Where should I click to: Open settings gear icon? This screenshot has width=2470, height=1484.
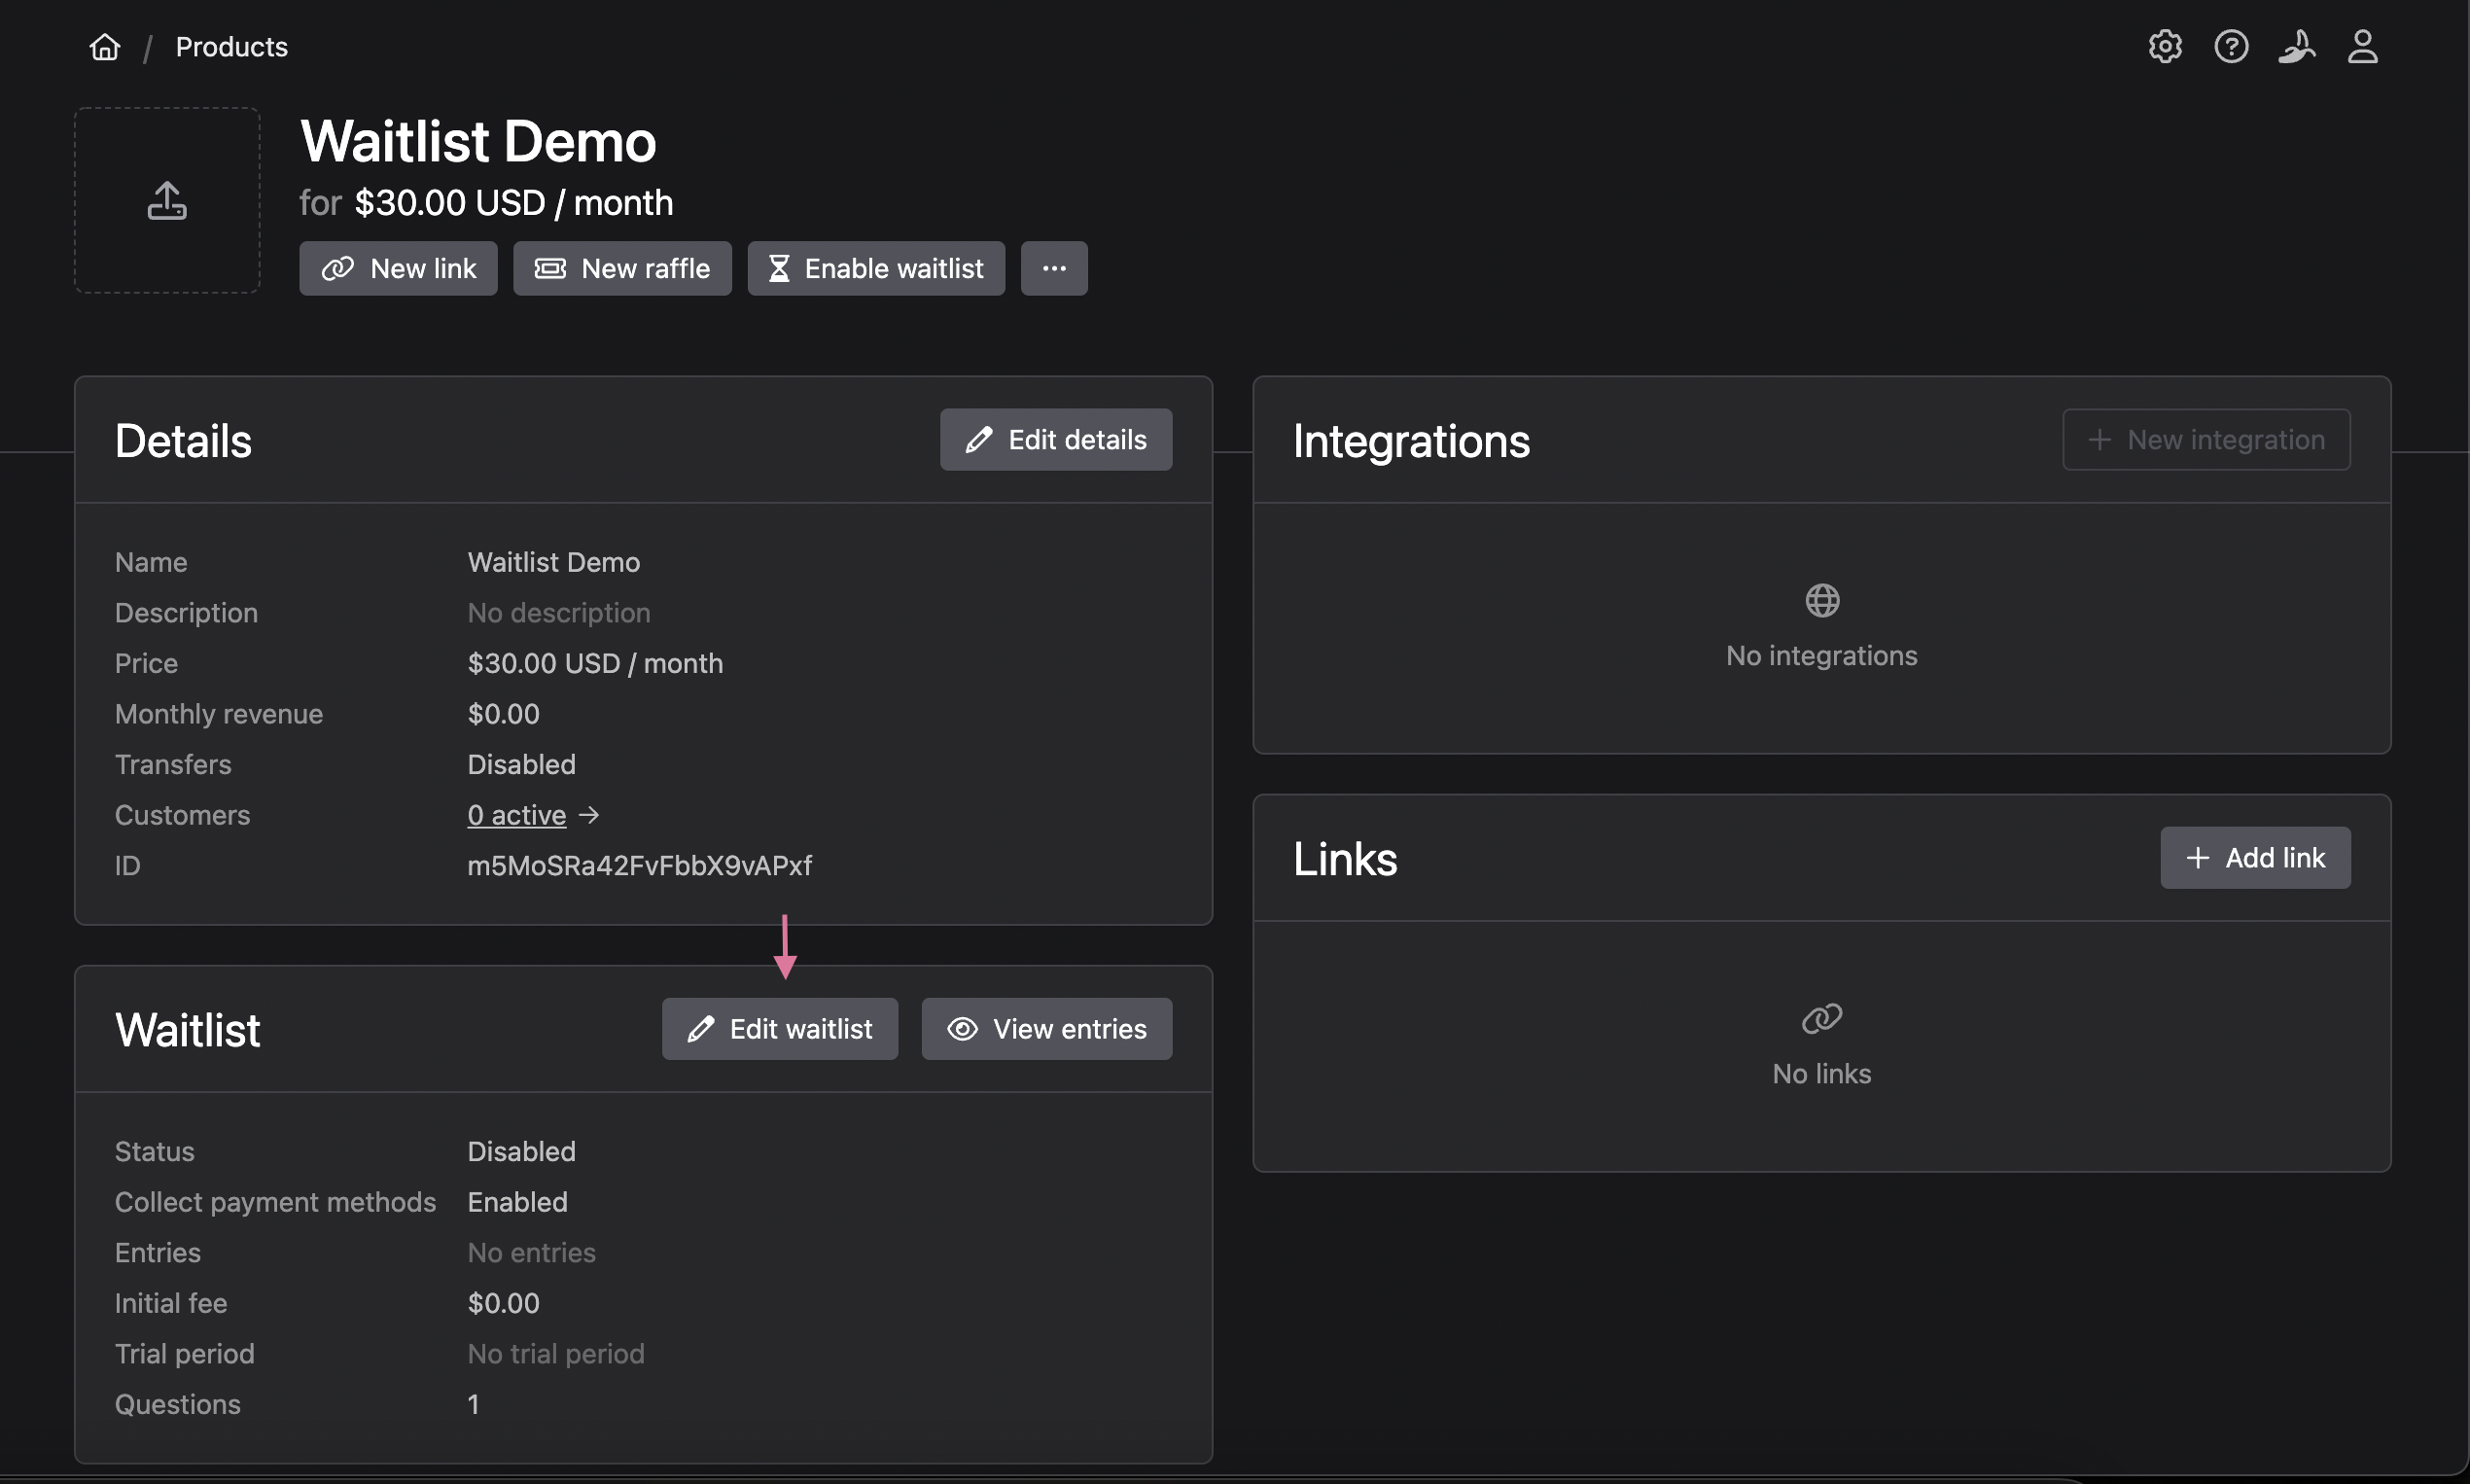point(2165,47)
